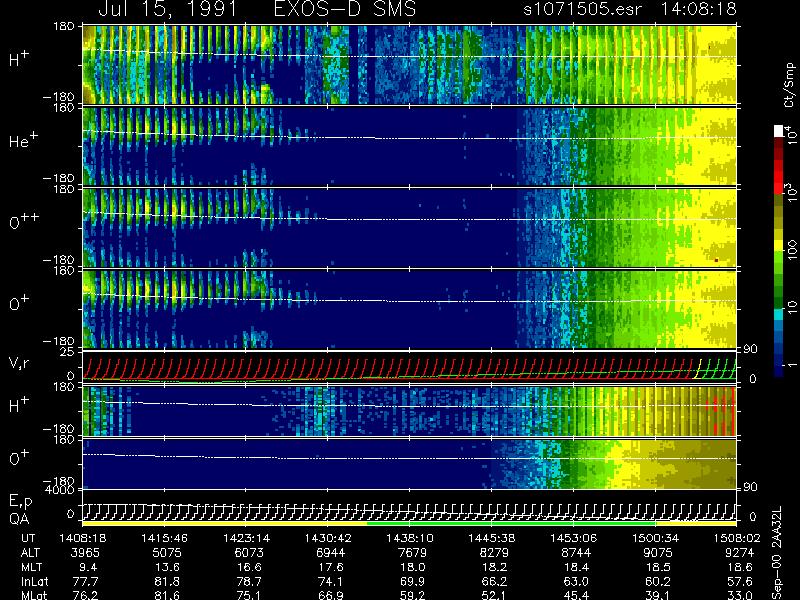
Task: Click the 'E,p' panel label
Action: click(20, 502)
